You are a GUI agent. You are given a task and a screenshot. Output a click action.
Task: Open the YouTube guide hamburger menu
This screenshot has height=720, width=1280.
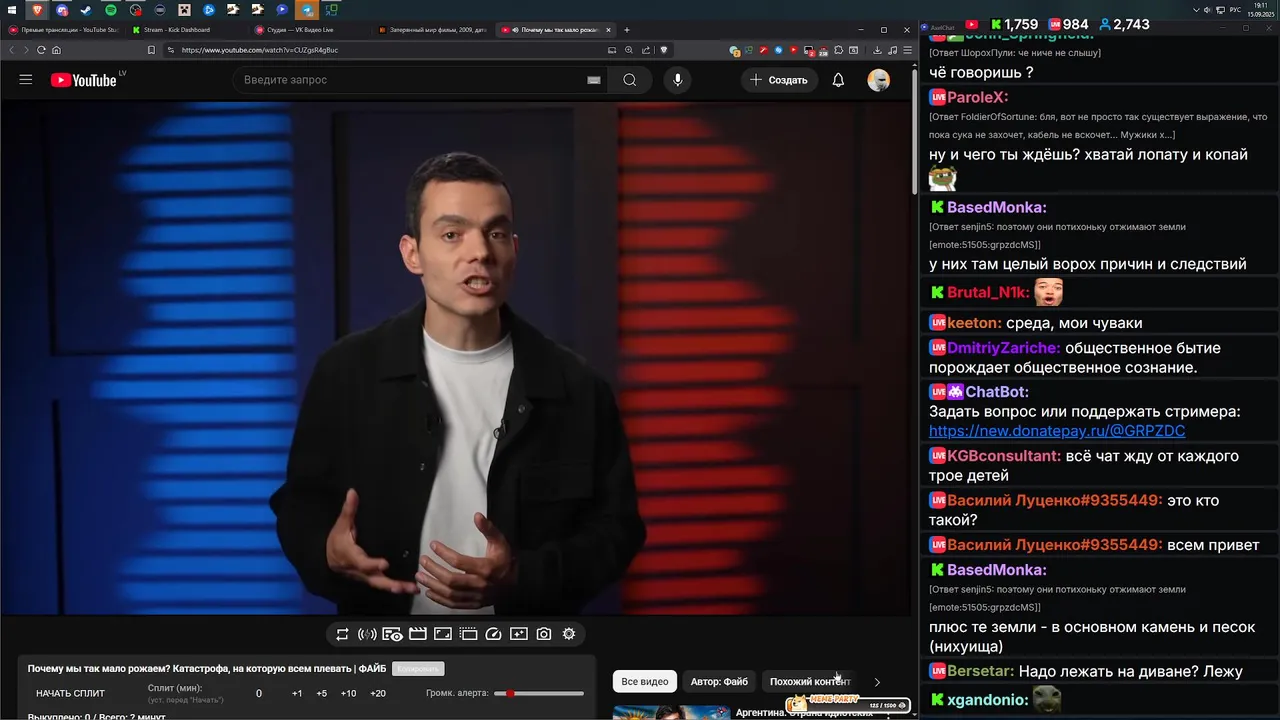point(26,80)
